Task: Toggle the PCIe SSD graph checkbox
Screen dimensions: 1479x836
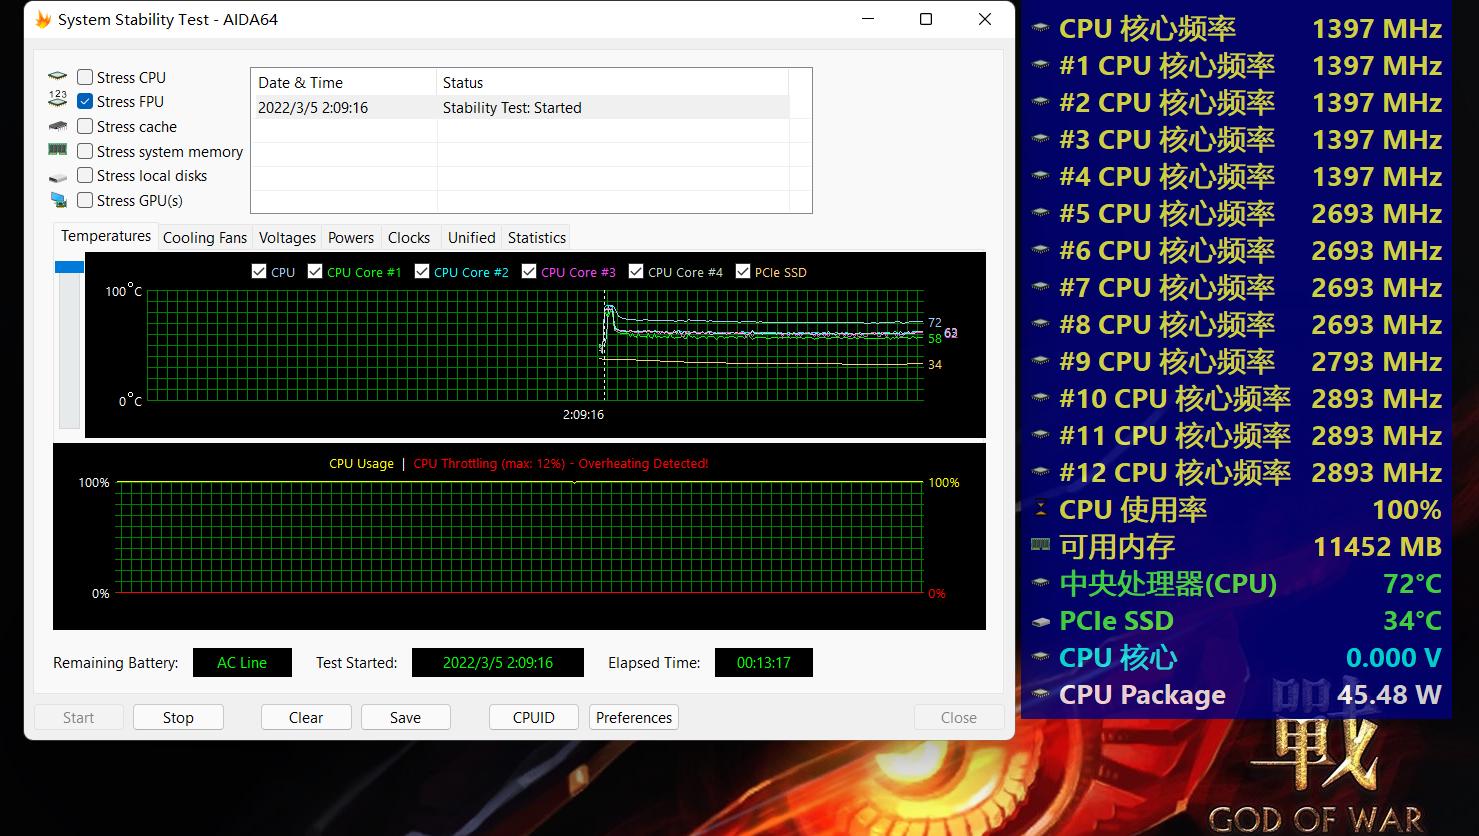Action: 743,271
